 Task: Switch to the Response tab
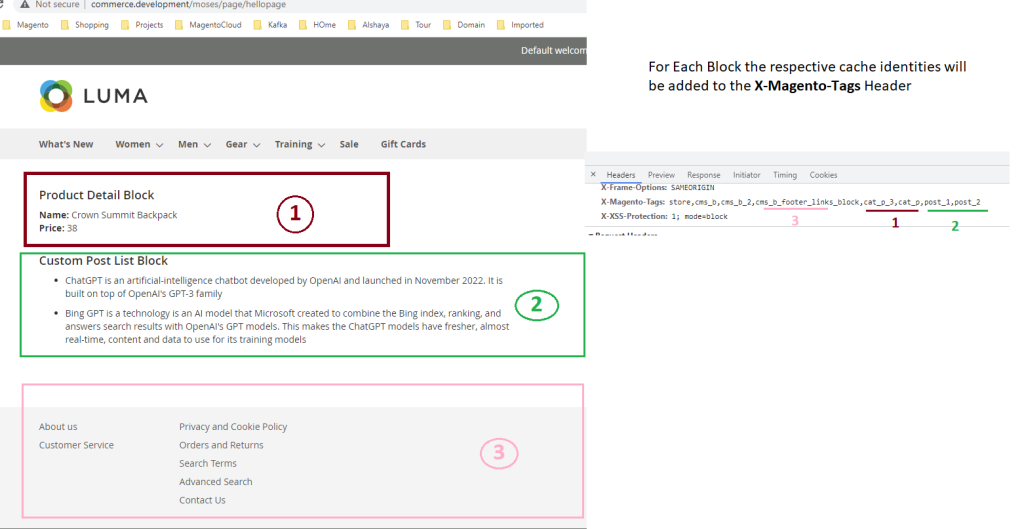703,175
